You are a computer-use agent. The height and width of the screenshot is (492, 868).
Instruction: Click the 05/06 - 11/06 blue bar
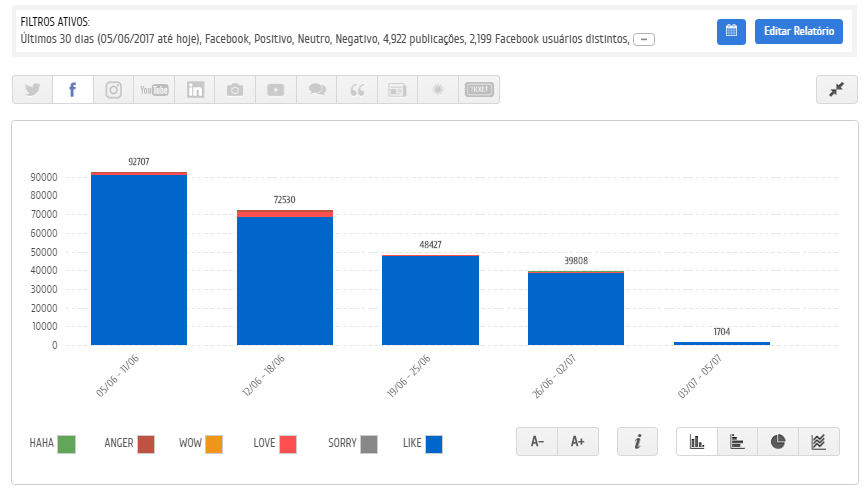(x=139, y=260)
